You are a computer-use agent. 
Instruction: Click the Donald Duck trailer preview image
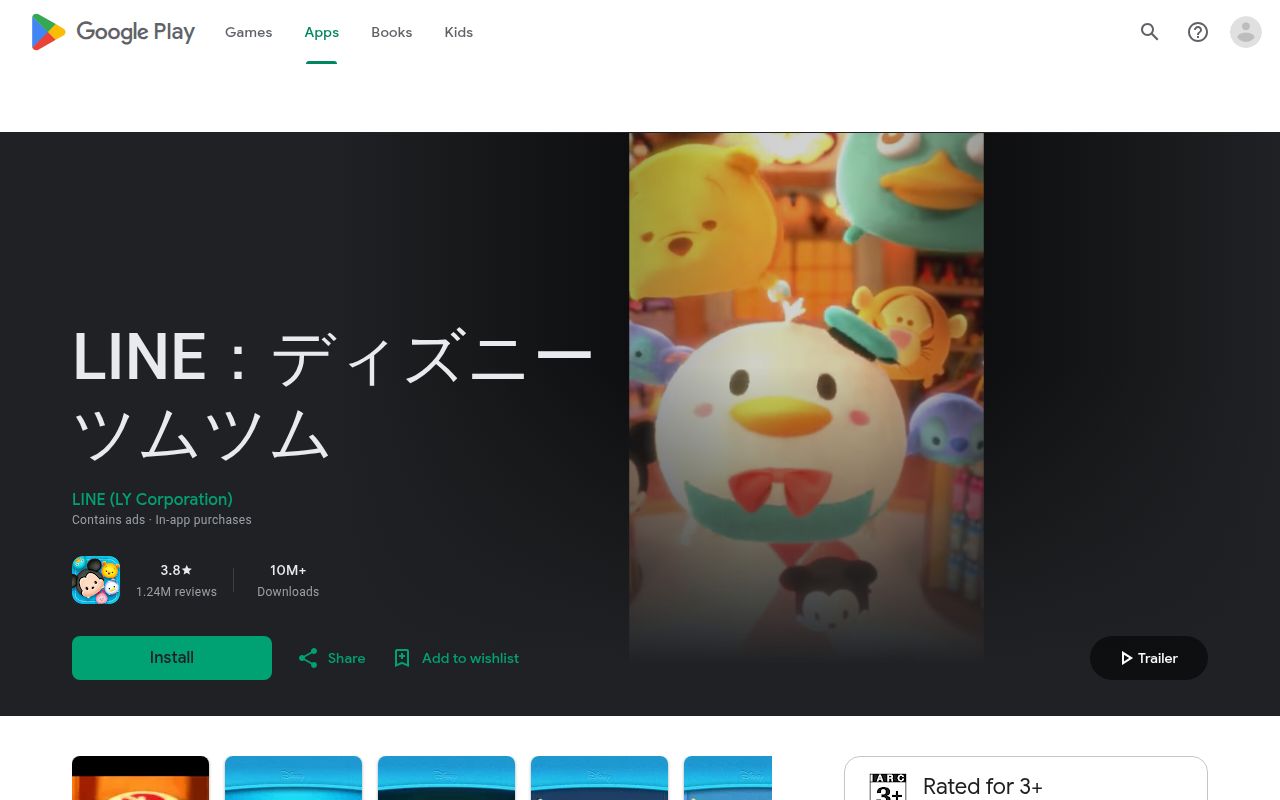coord(806,395)
